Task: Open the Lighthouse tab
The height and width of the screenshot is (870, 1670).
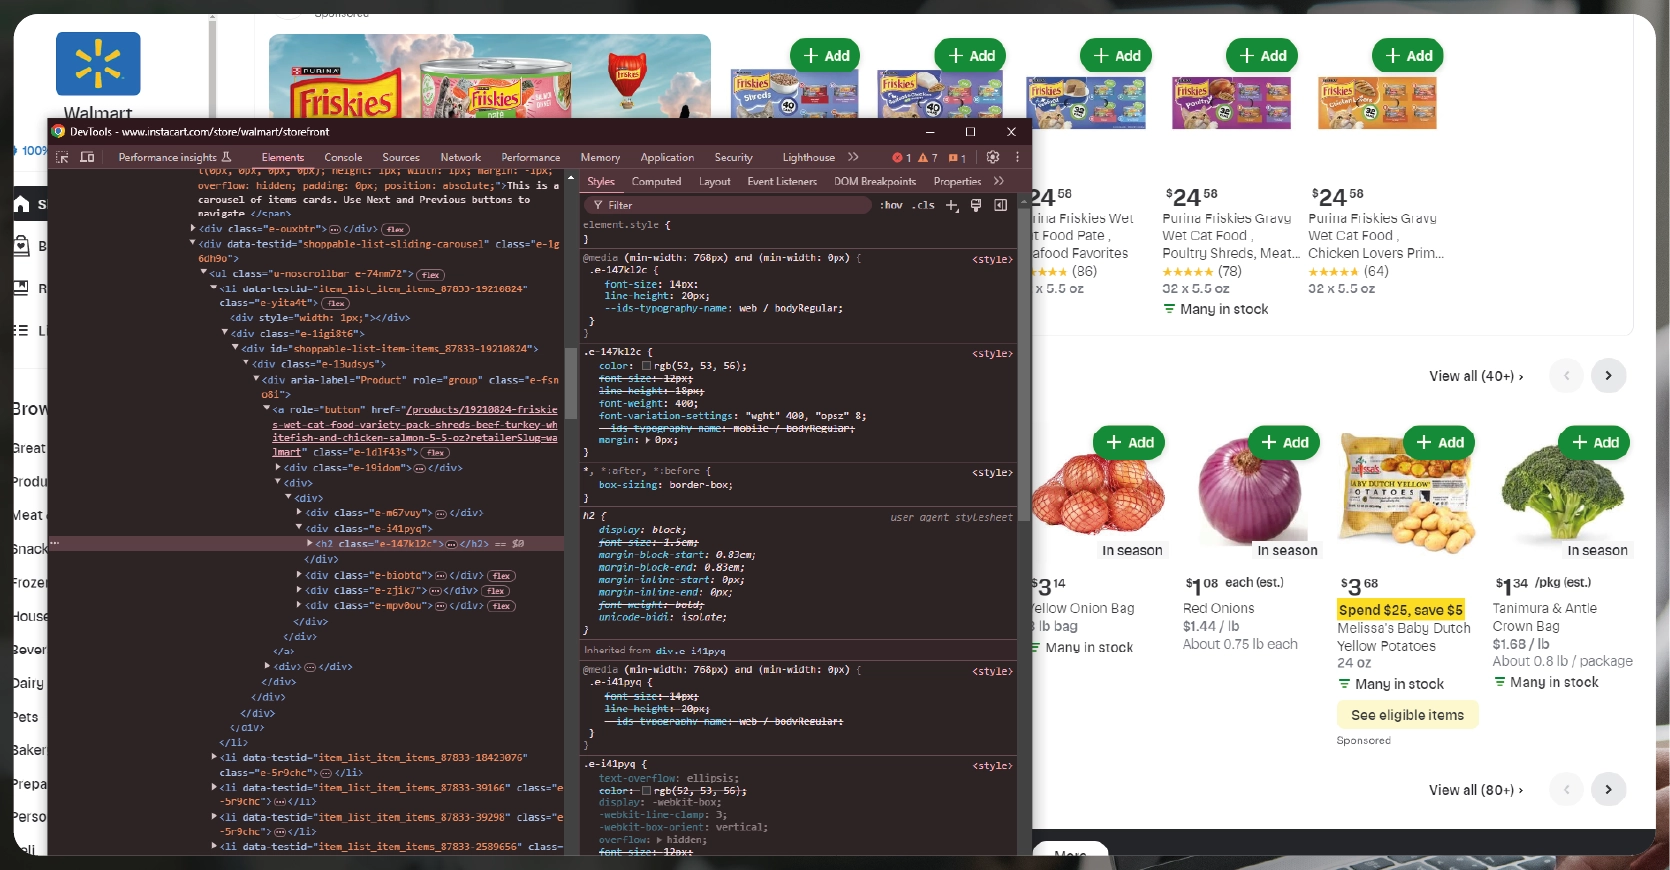Action: (x=808, y=157)
